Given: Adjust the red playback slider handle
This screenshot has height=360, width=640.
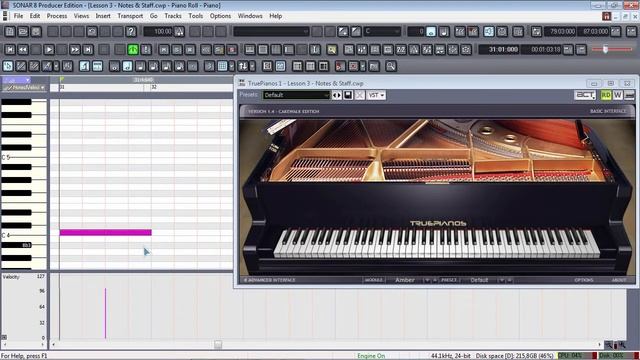Looking at the screenshot, I should 605,49.
